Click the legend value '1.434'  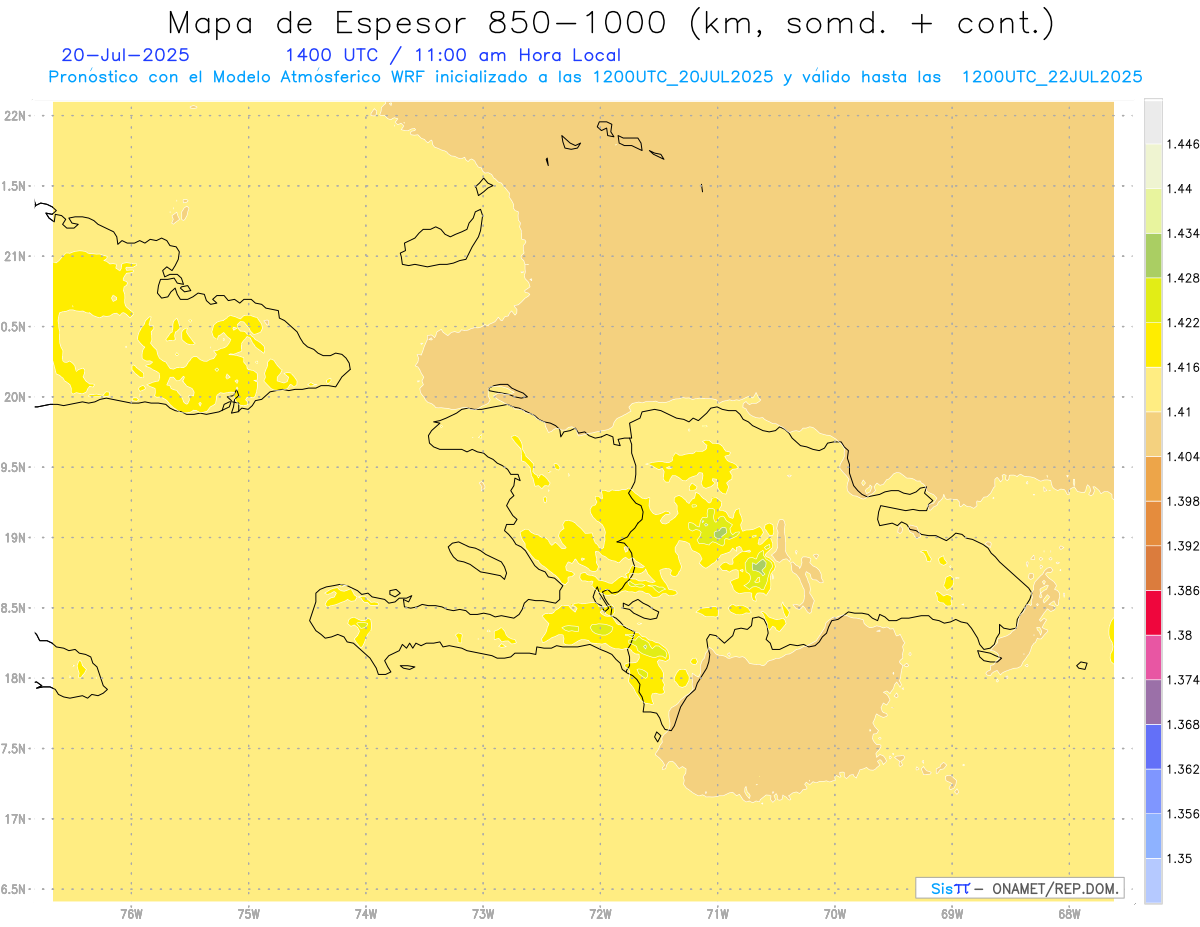pos(1183,233)
